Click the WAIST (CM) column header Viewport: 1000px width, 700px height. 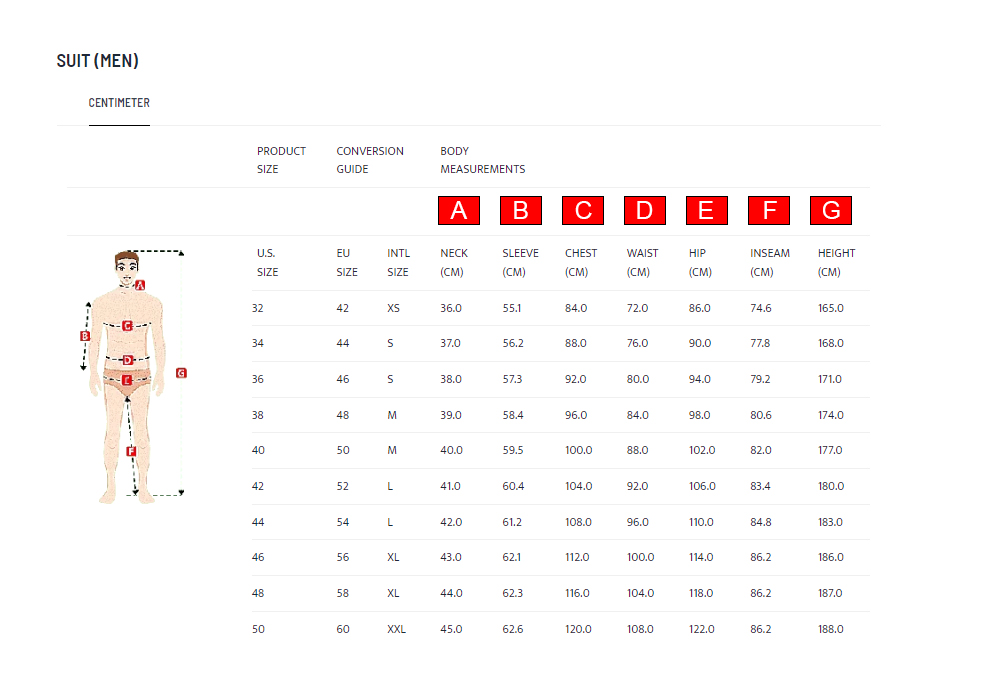tap(642, 263)
